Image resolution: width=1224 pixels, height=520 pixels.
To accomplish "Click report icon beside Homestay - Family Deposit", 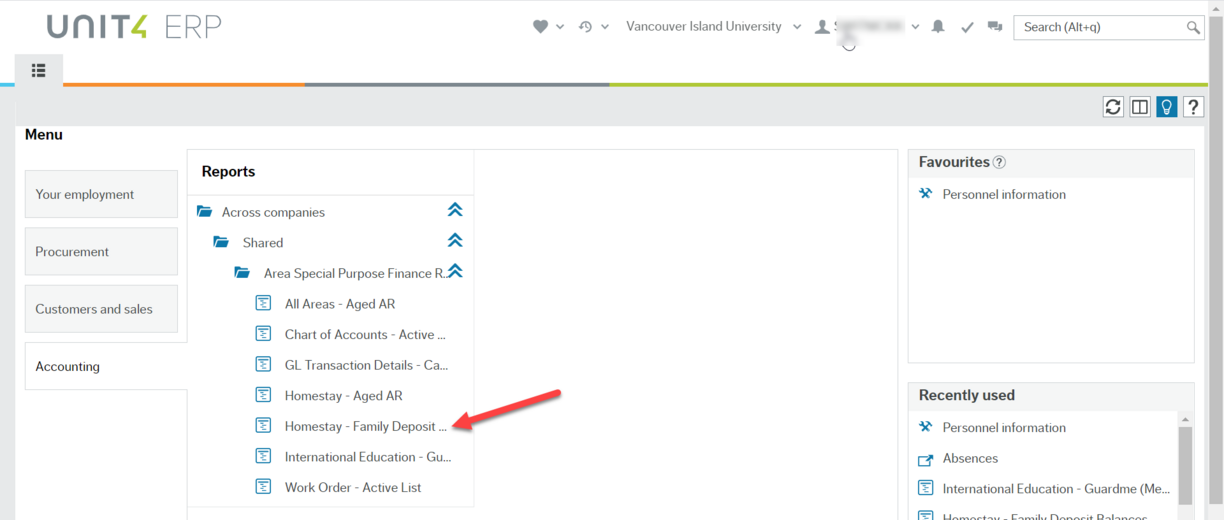I will (x=264, y=425).
